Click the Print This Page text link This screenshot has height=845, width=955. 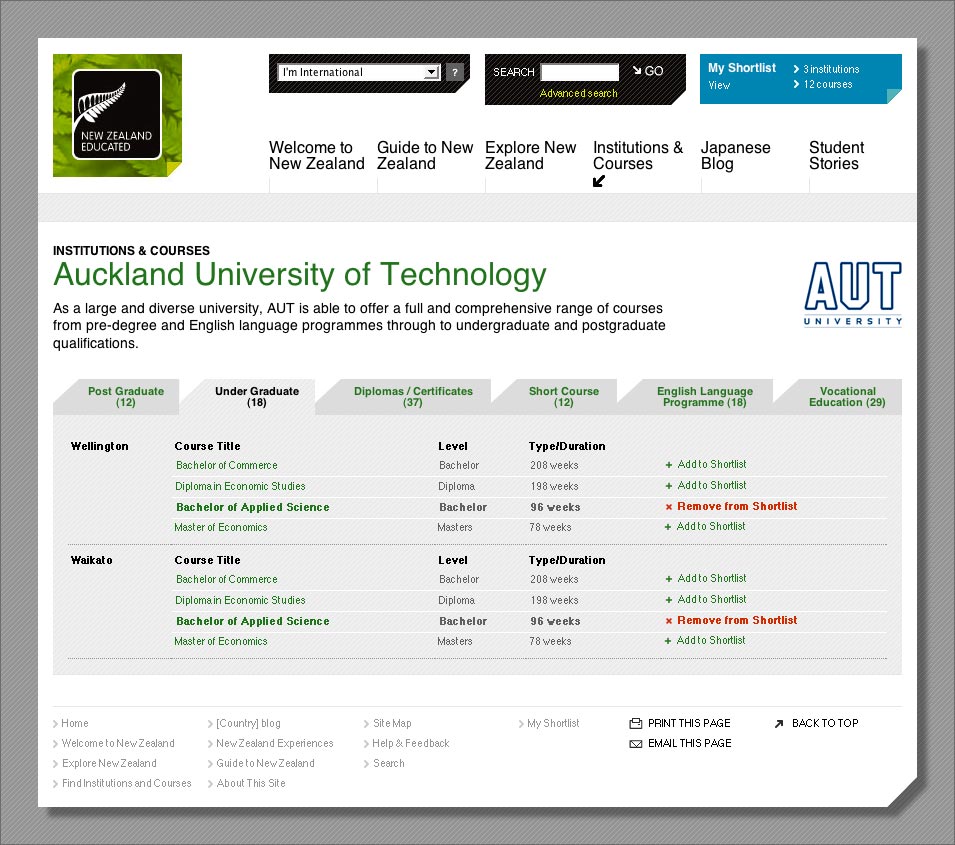coord(689,723)
